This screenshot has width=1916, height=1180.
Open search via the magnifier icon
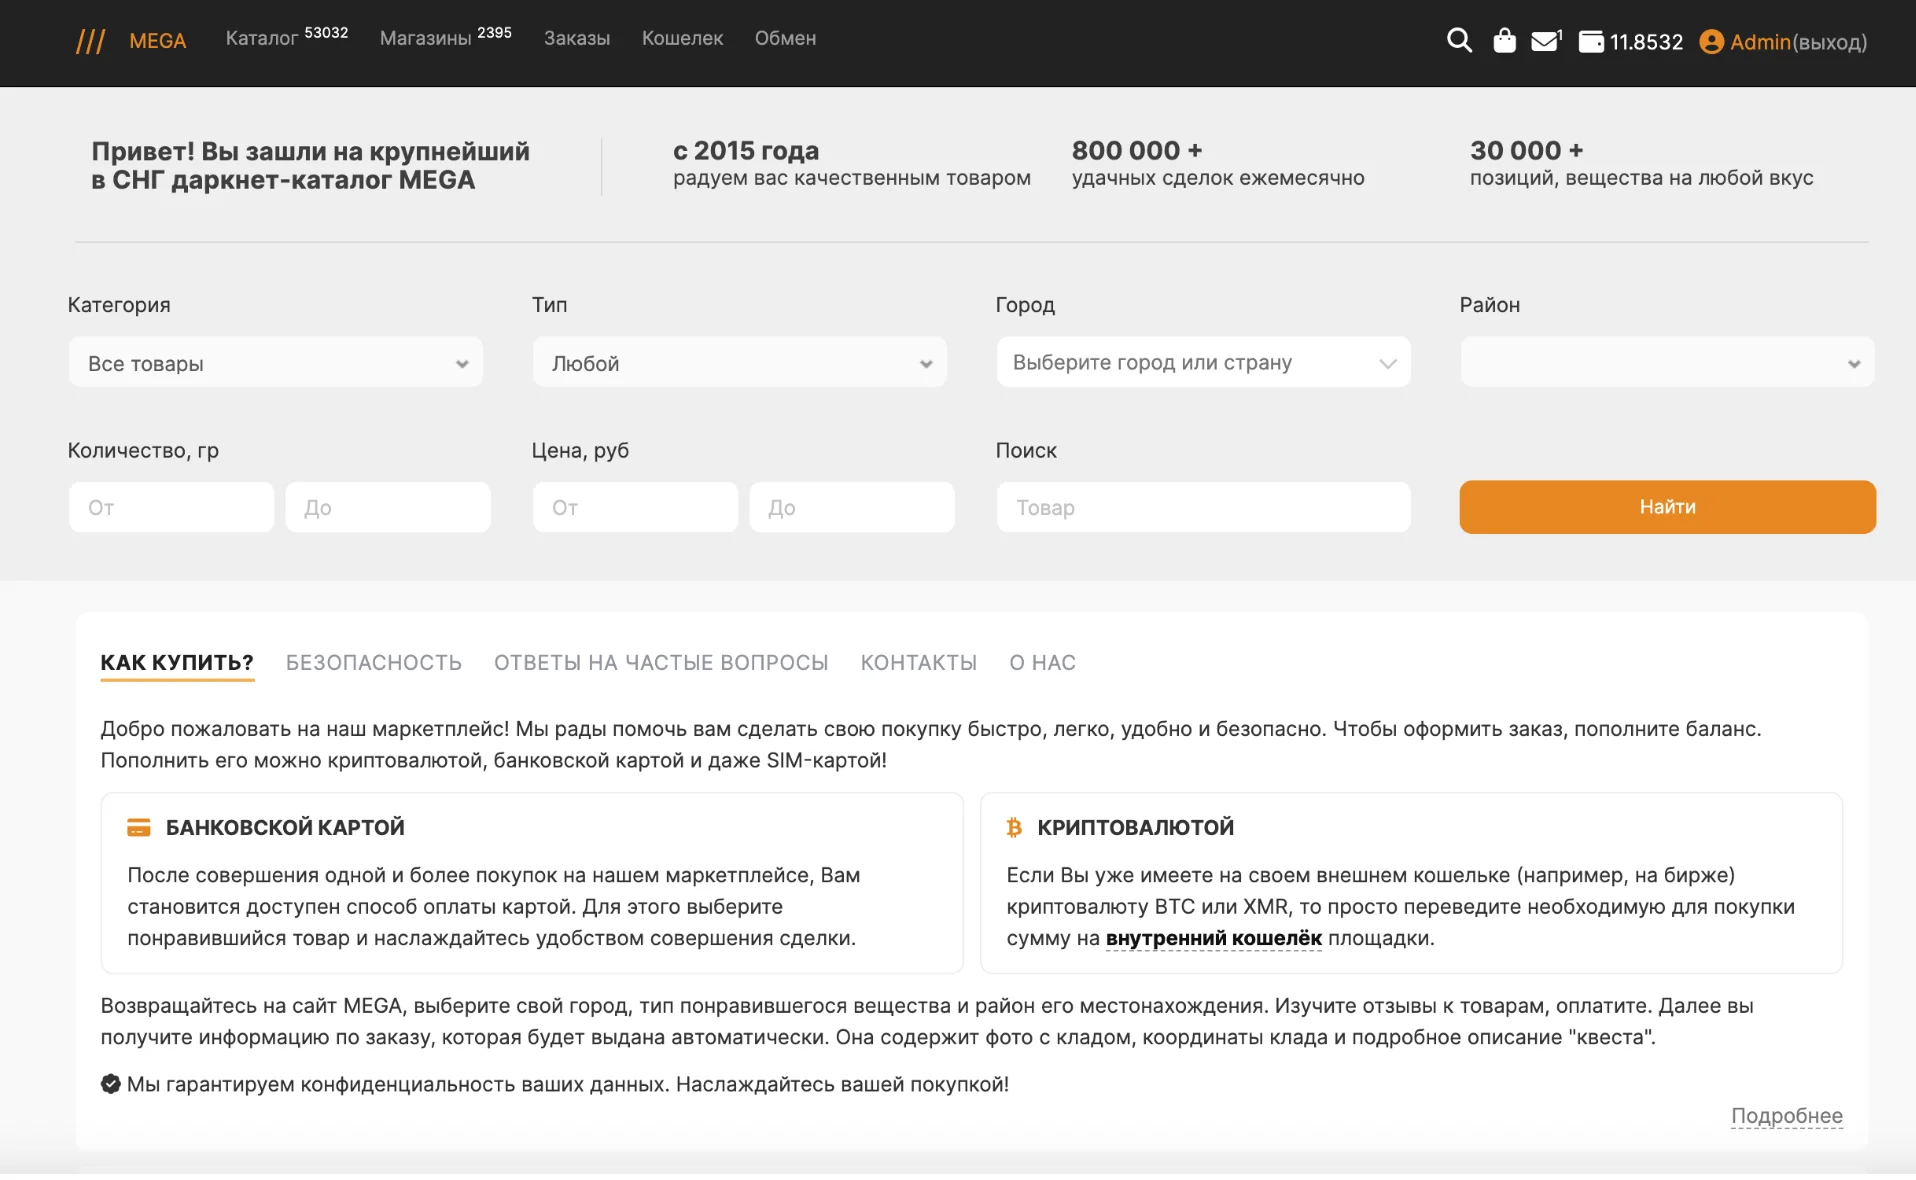(x=1459, y=41)
